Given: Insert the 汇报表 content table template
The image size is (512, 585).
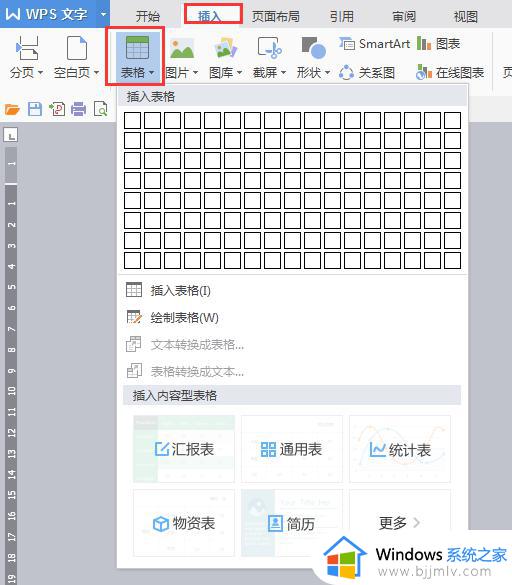Looking at the screenshot, I should [184, 449].
